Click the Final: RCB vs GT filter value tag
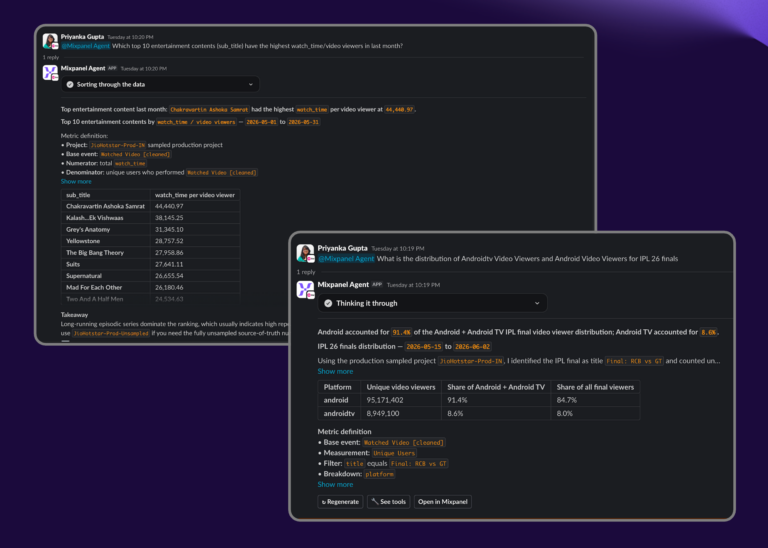 coord(419,463)
